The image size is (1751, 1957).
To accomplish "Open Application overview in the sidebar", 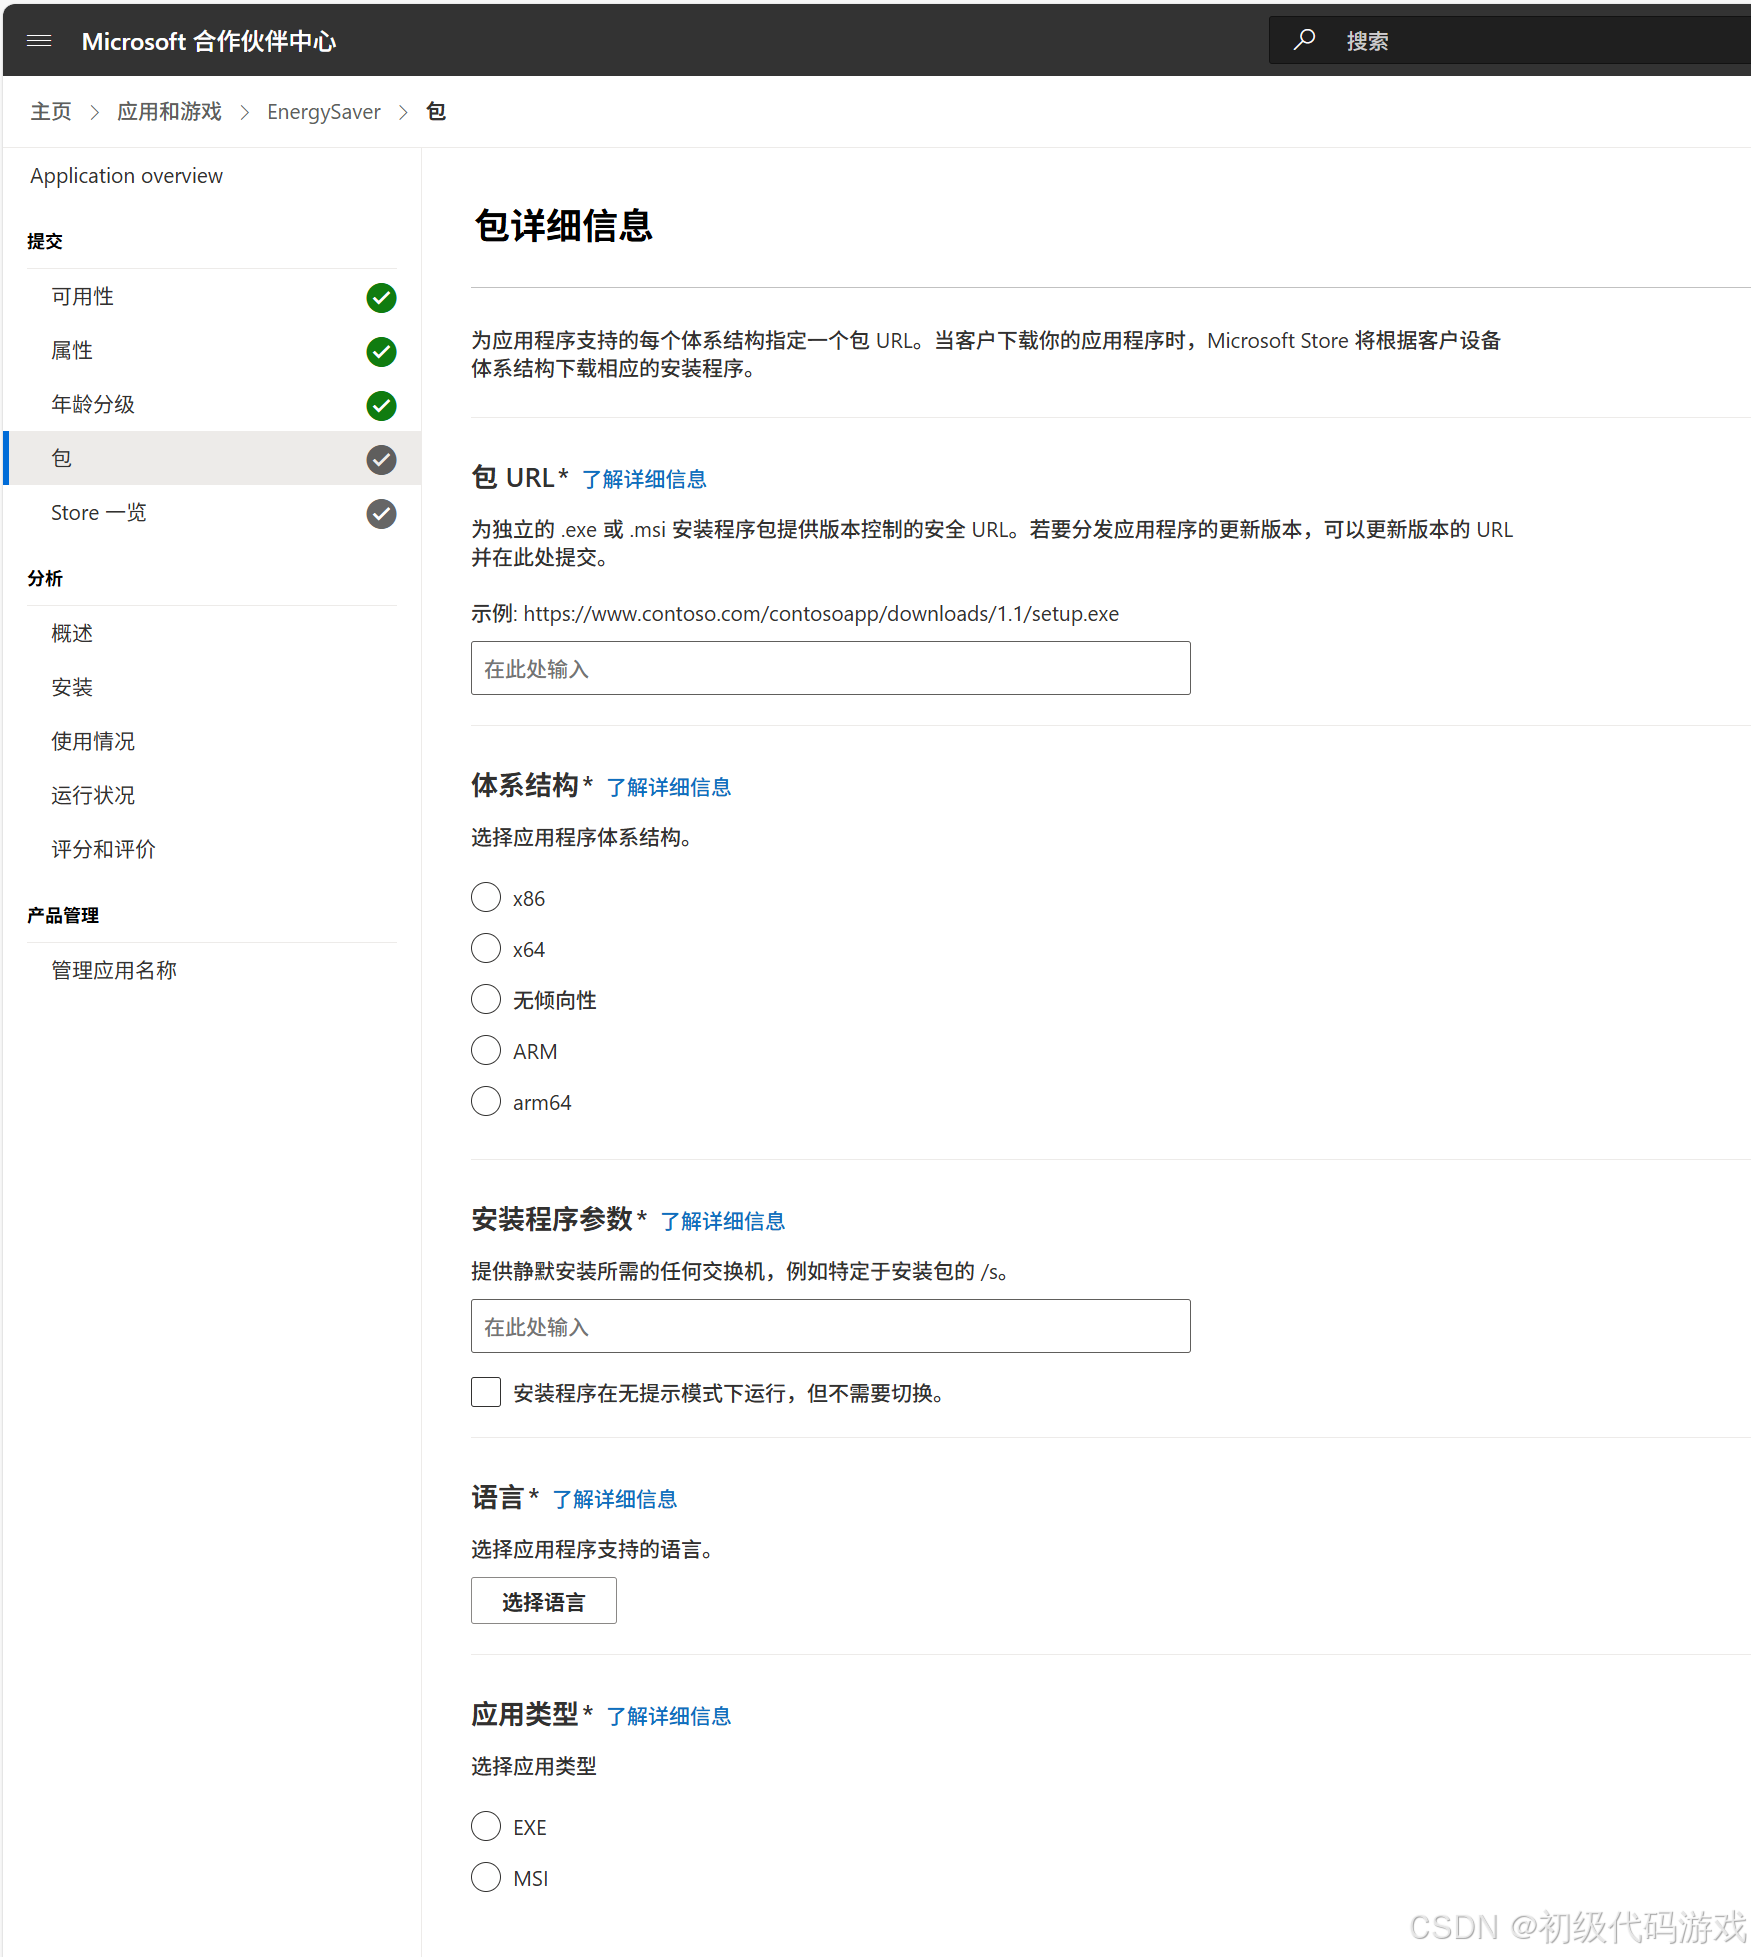I will pos(127,176).
